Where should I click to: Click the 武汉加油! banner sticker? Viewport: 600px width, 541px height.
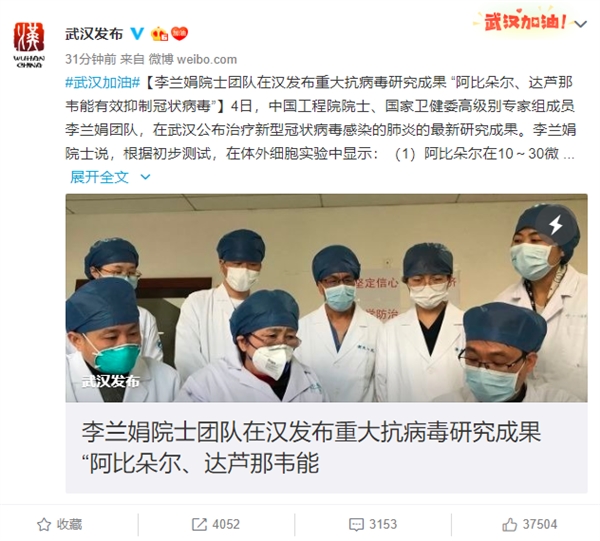pyautogui.click(x=523, y=21)
